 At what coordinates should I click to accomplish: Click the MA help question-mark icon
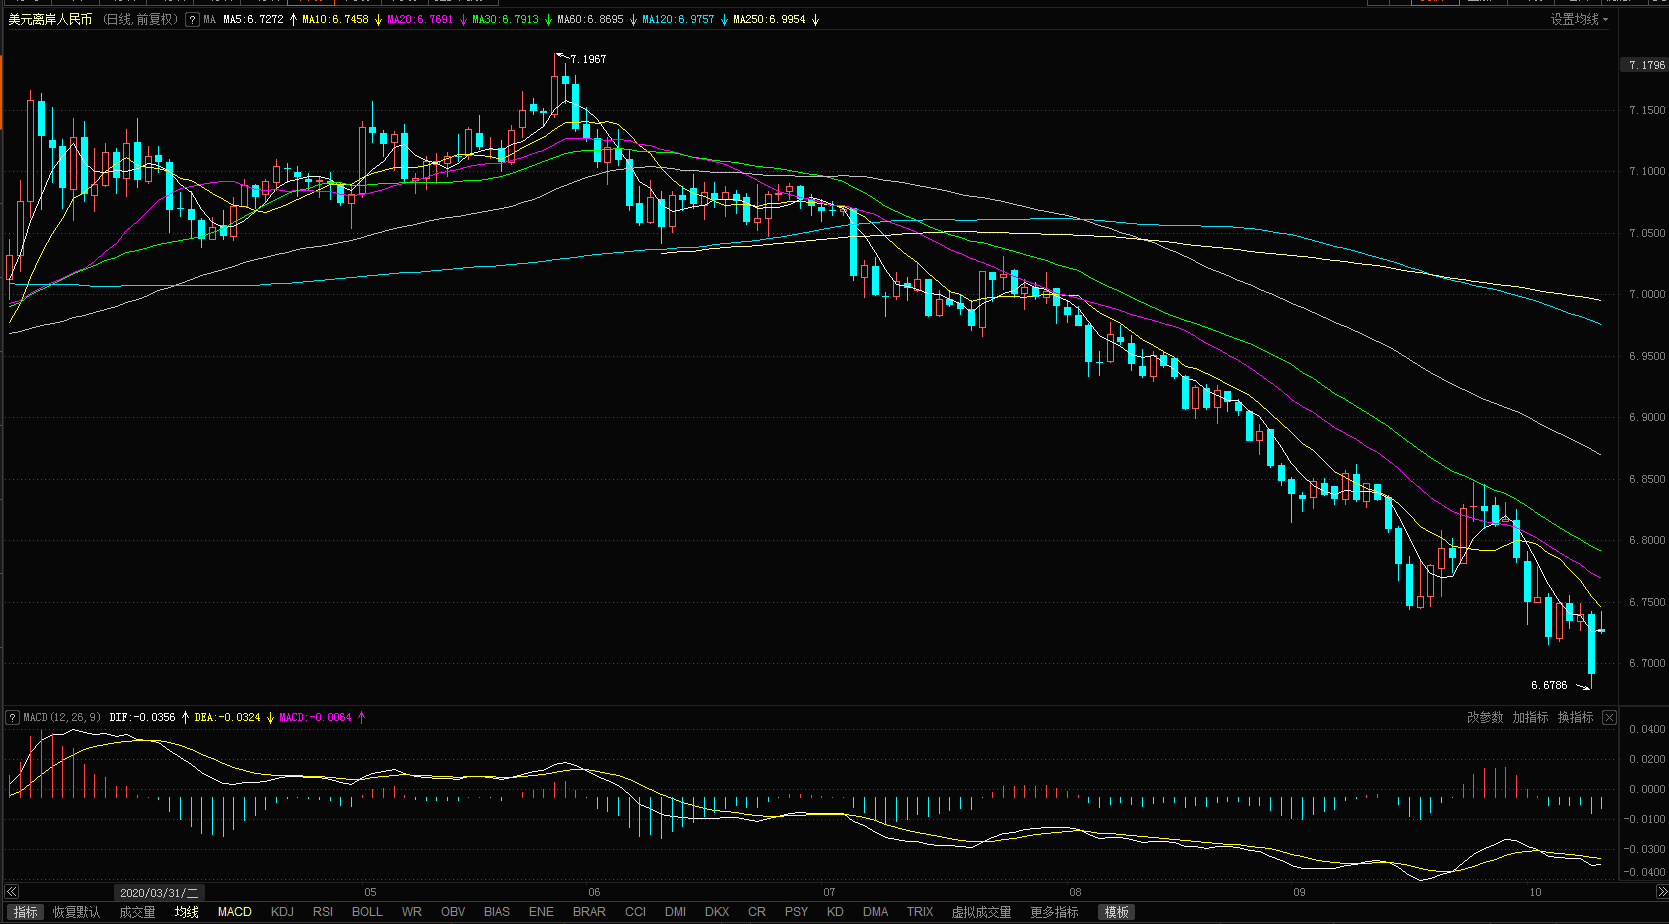192,20
